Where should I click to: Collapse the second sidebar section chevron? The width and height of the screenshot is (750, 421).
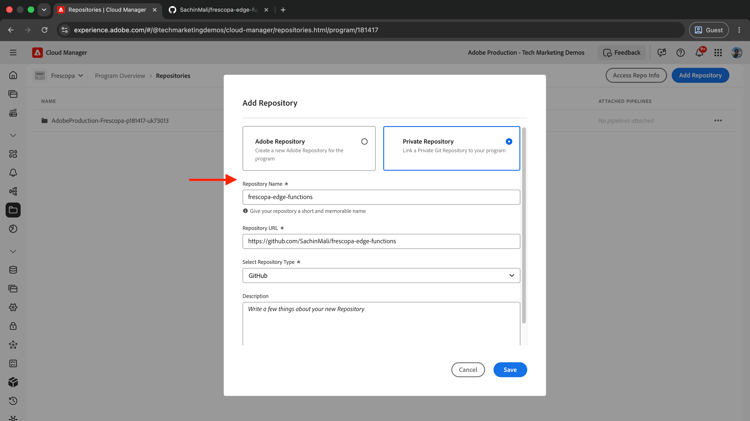pos(13,251)
